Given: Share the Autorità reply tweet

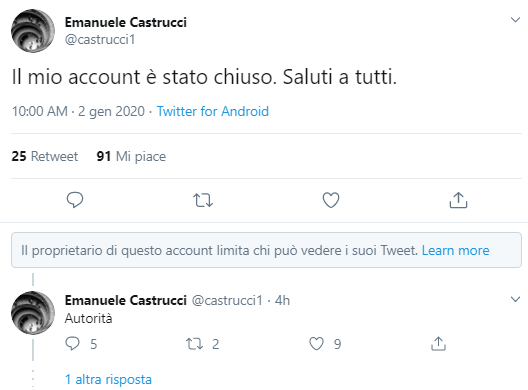Looking at the screenshot, I should click(438, 344).
